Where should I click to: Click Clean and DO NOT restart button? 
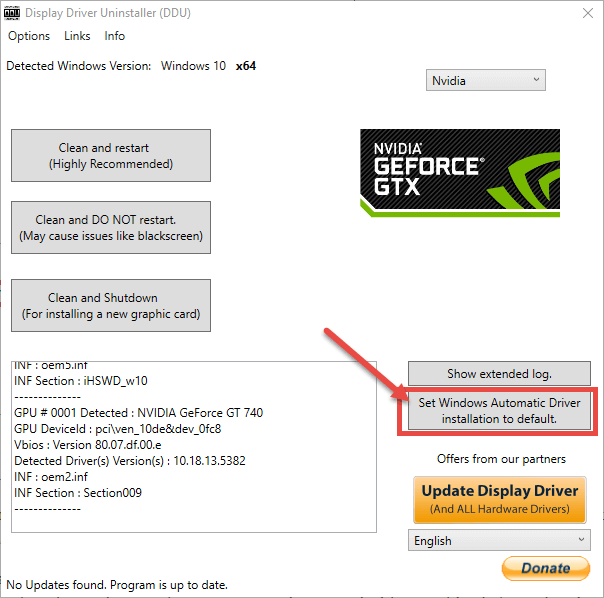point(111,227)
